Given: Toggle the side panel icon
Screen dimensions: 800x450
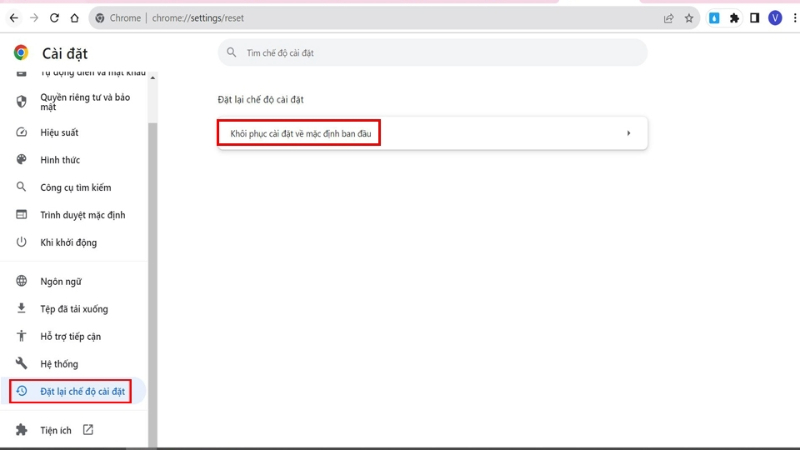Looking at the screenshot, I should [x=755, y=18].
